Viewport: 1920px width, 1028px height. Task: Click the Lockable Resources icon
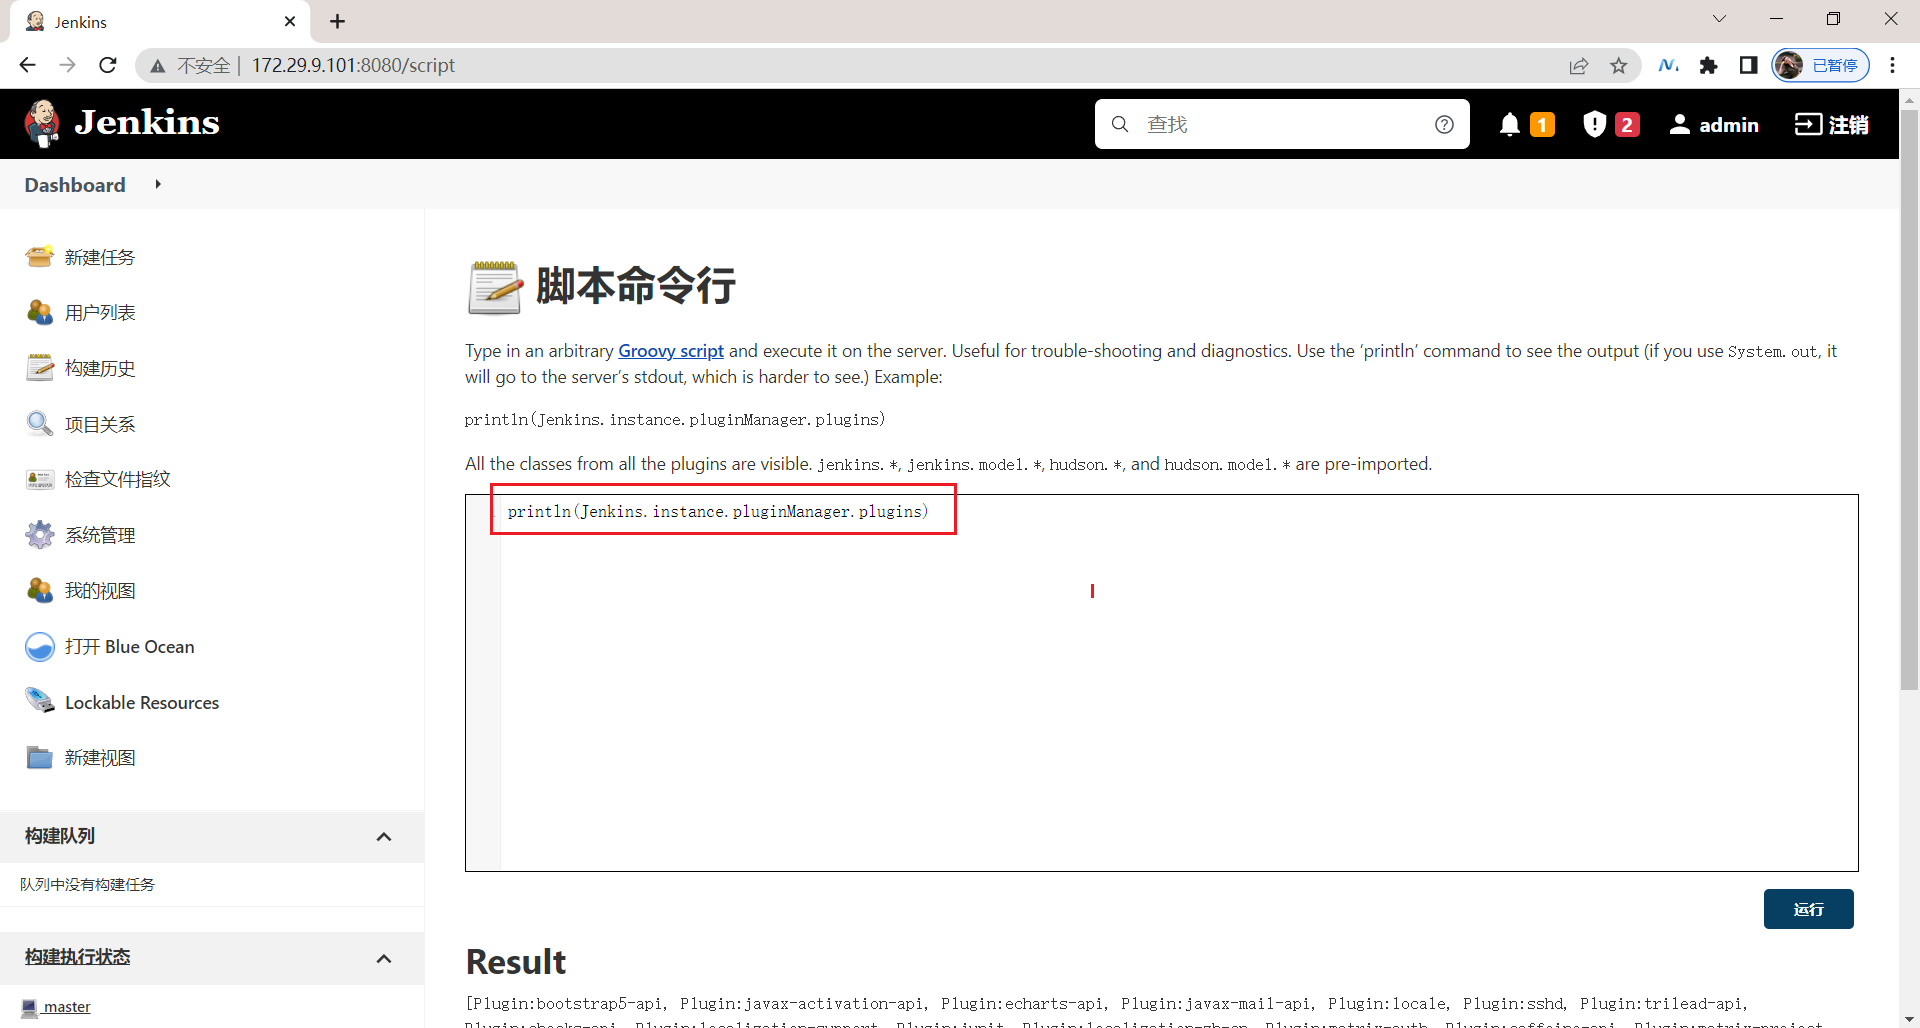40,702
